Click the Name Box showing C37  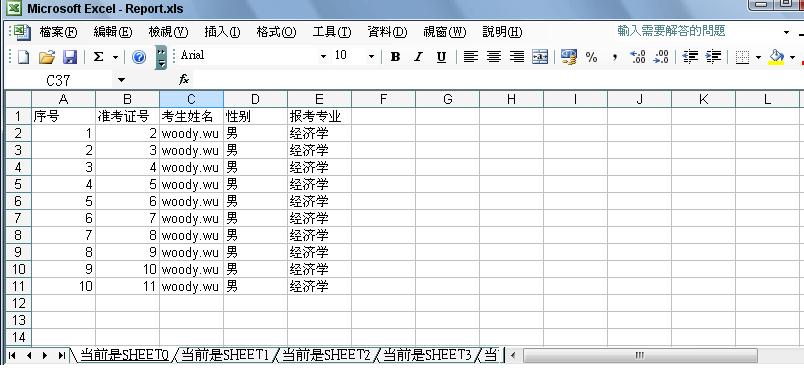point(58,80)
